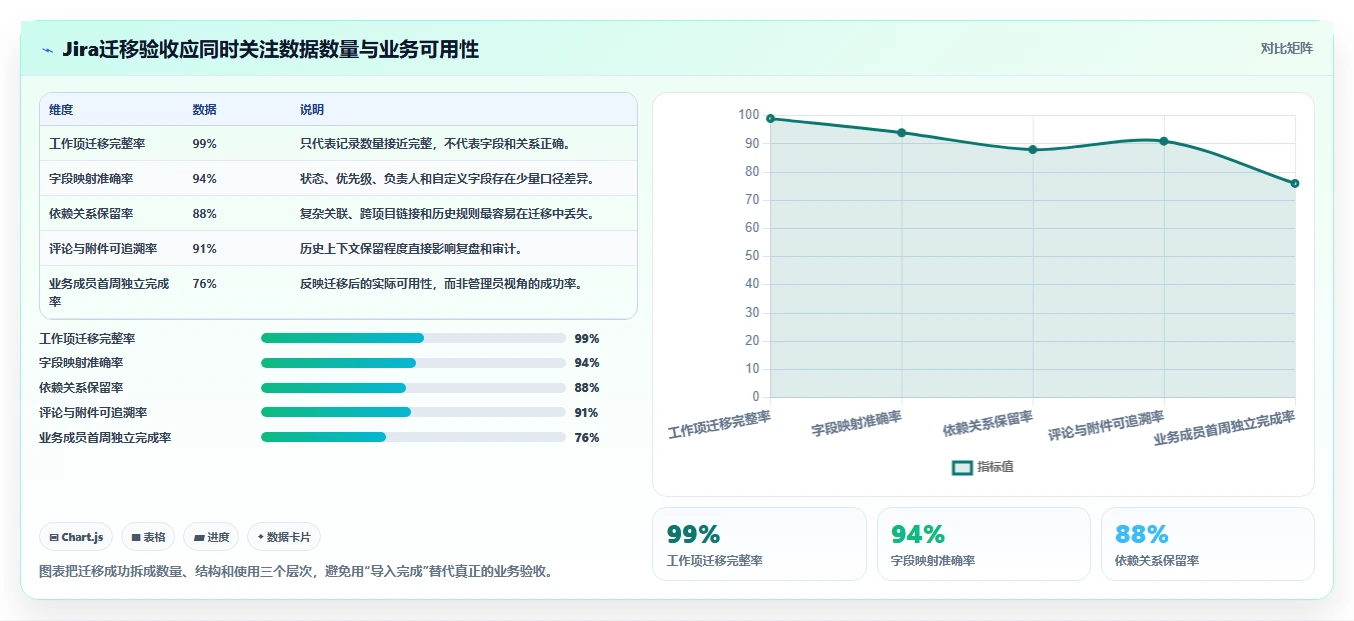Click the 50 tick on the chart y-axis
This screenshot has width=1354, height=621.
point(752,256)
